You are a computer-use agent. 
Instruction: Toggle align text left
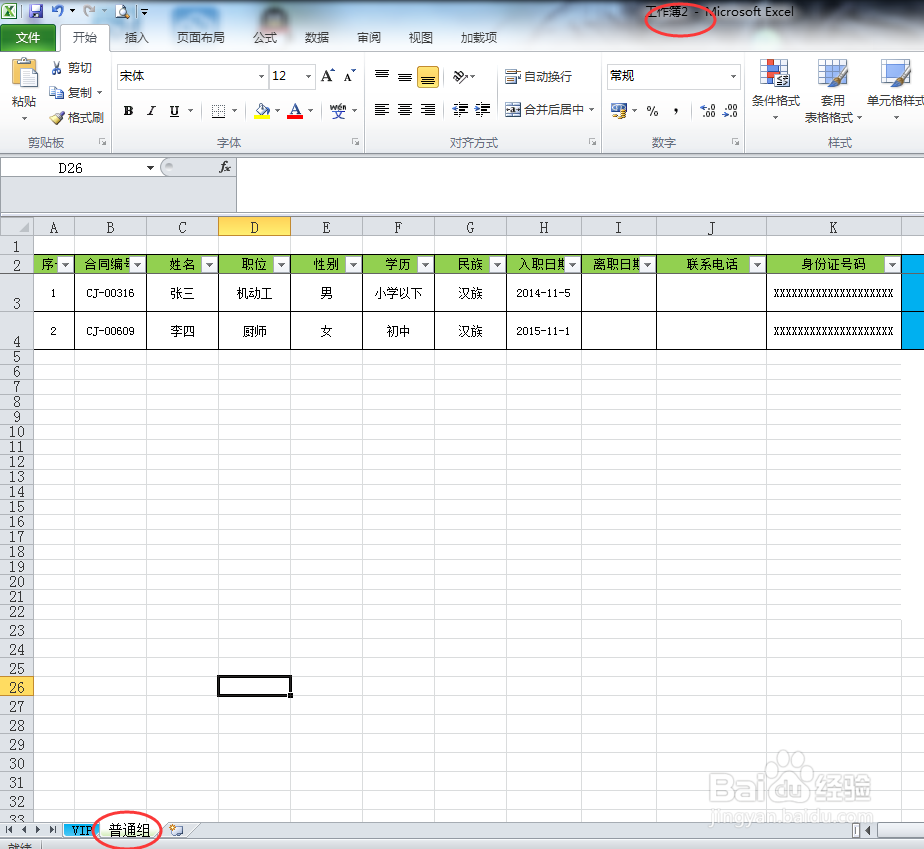click(x=382, y=110)
